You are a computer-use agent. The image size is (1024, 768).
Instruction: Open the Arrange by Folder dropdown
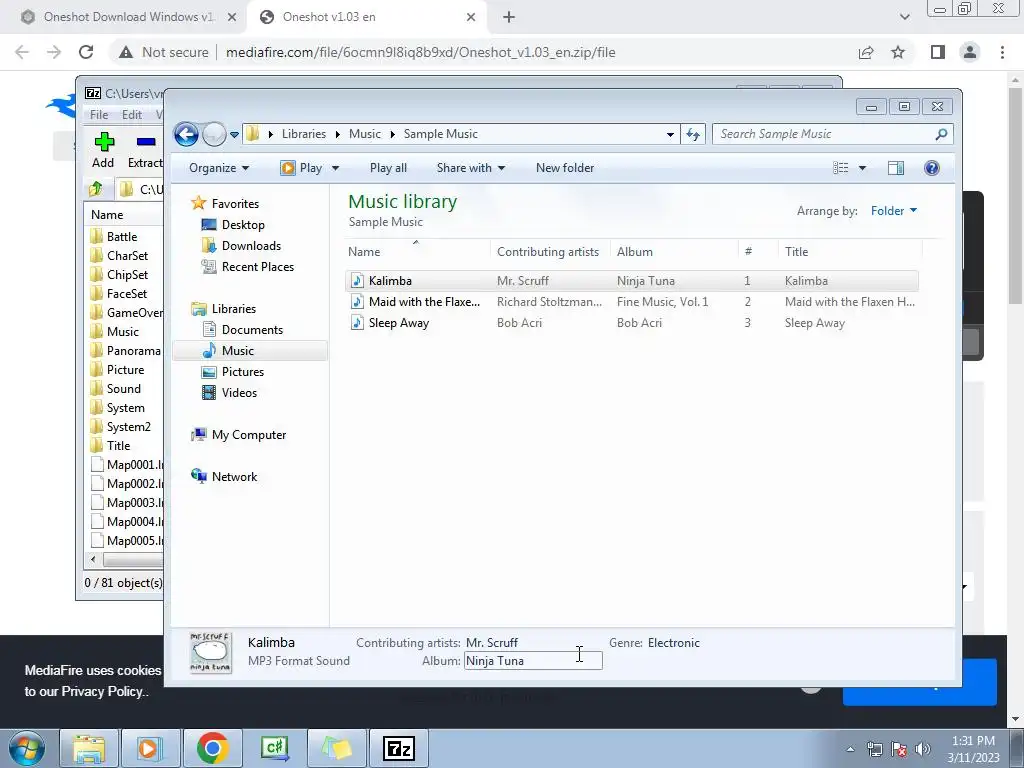(893, 211)
